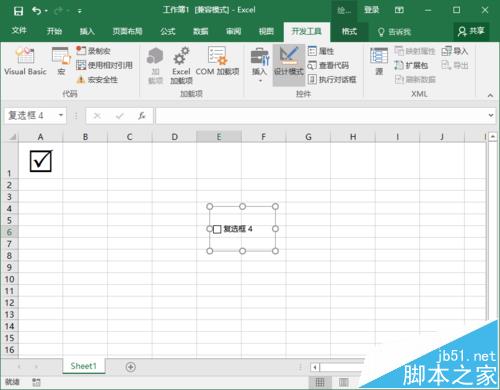Select the Sheet1 worksheet tab
This screenshot has height=390, width=500.
tap(84, 366)
